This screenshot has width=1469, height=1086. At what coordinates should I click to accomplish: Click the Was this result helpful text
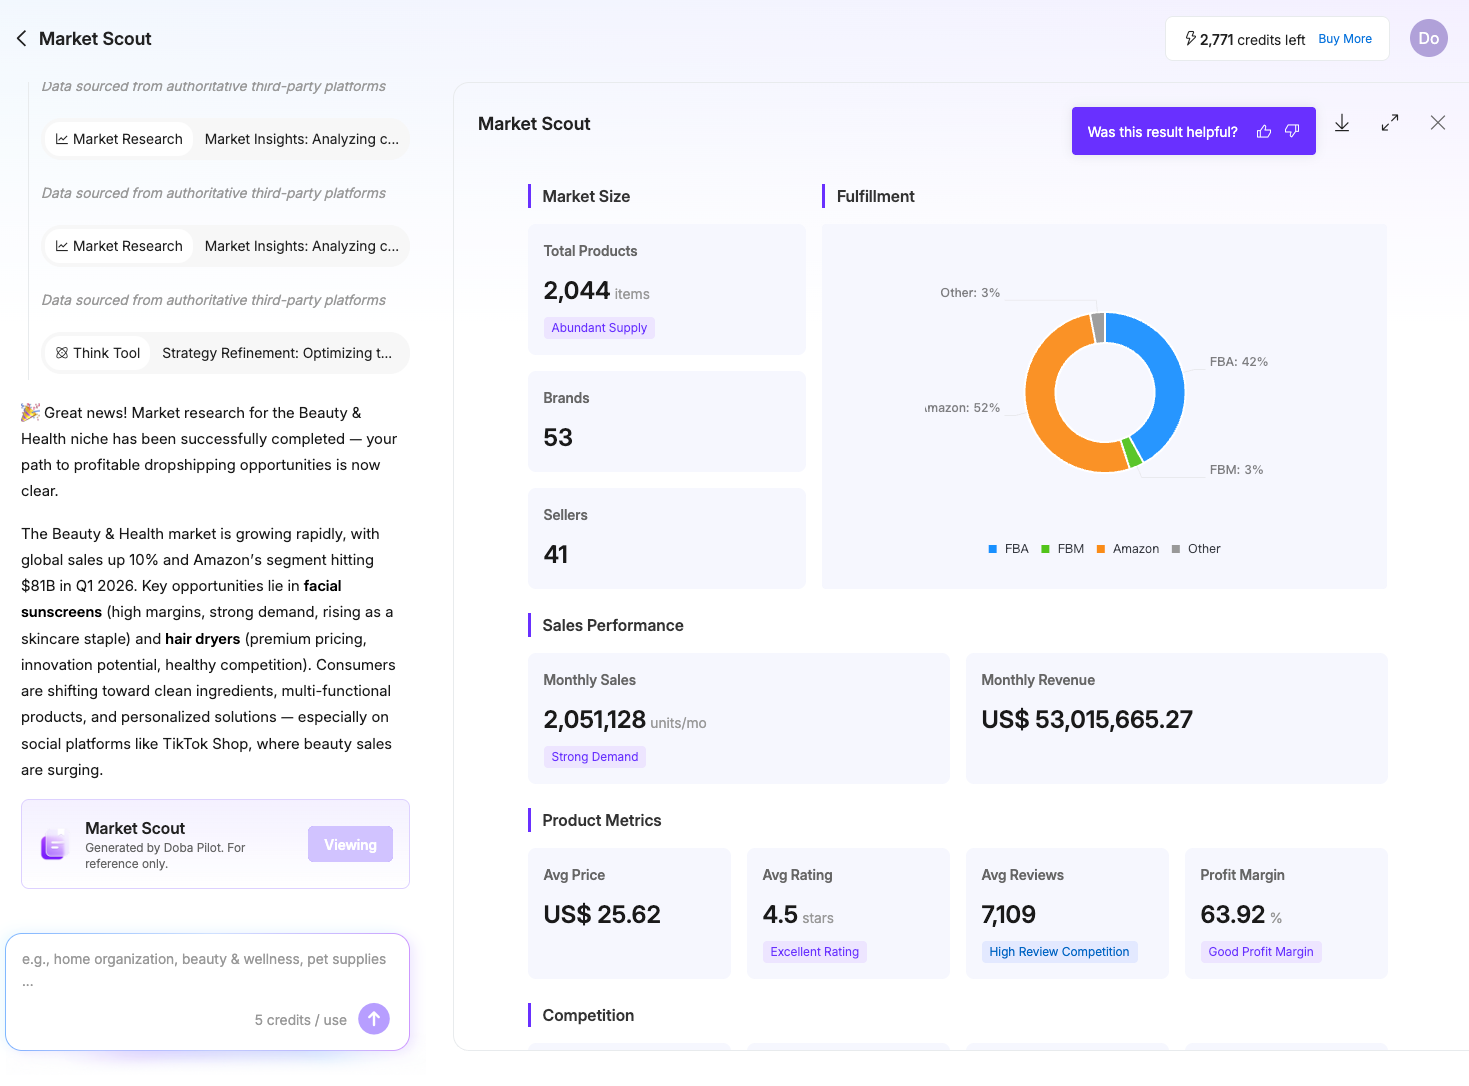click(1162, 132)
